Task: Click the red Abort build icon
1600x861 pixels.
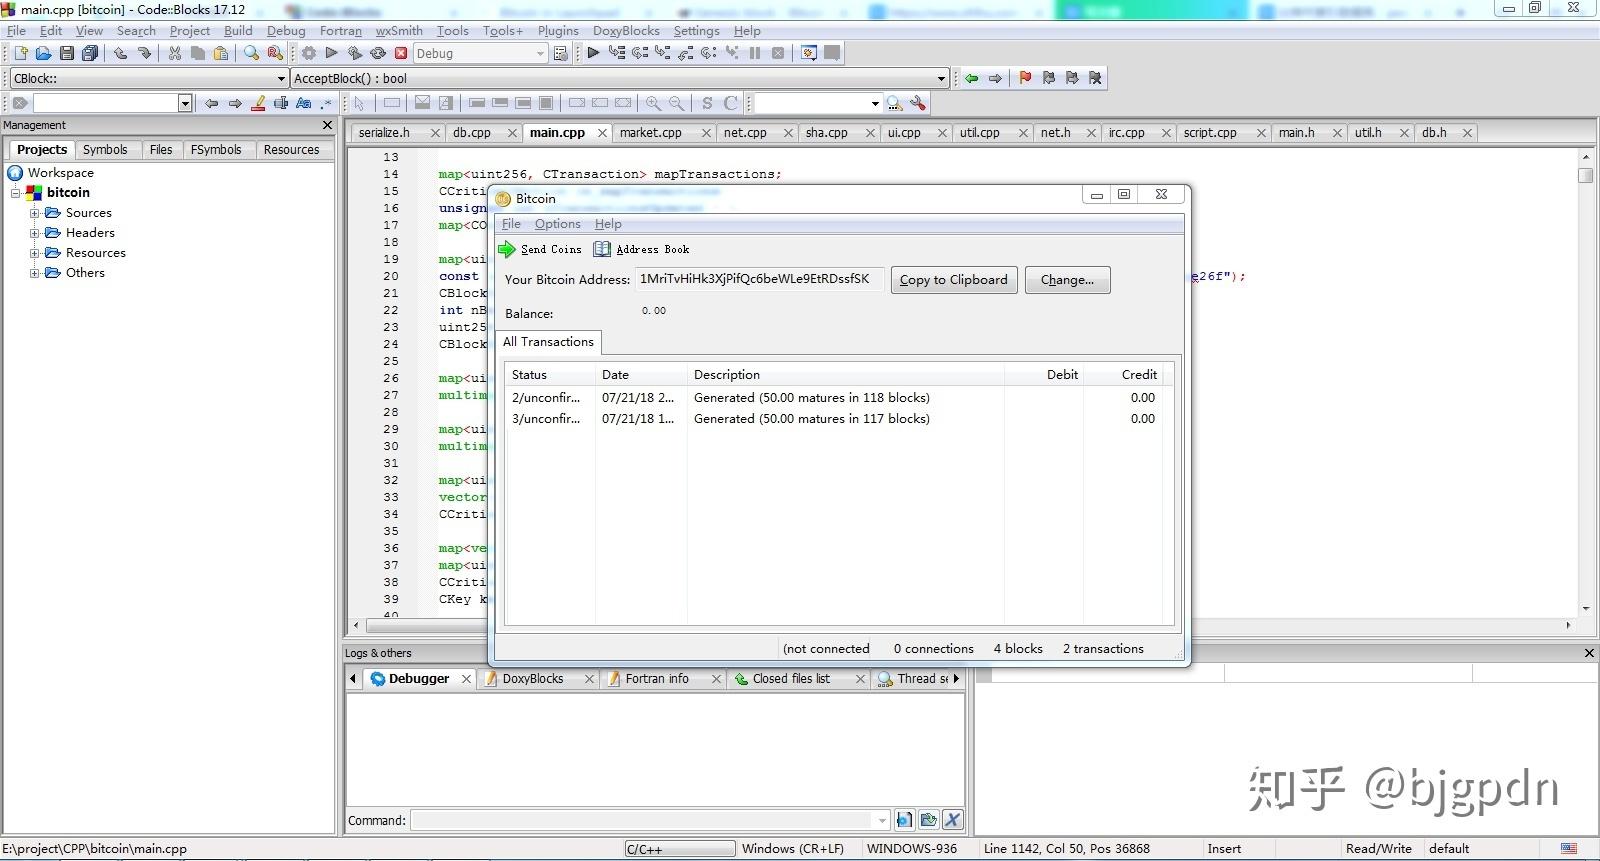Action: pyautogui.click(x=401, y=53)
